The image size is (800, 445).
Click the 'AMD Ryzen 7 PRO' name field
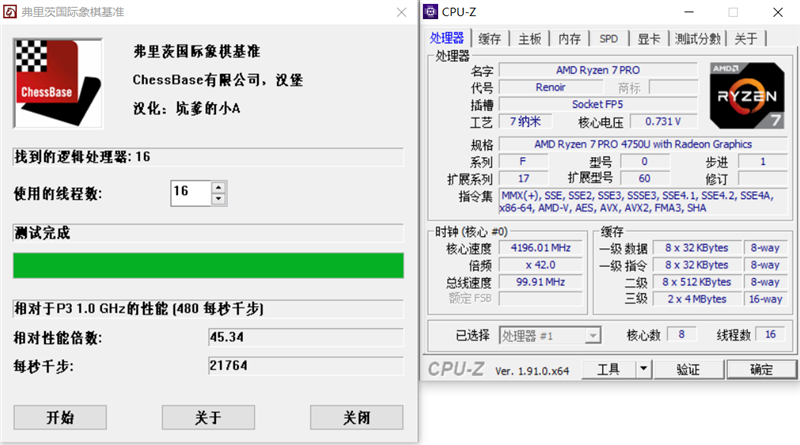click(598, 70)
